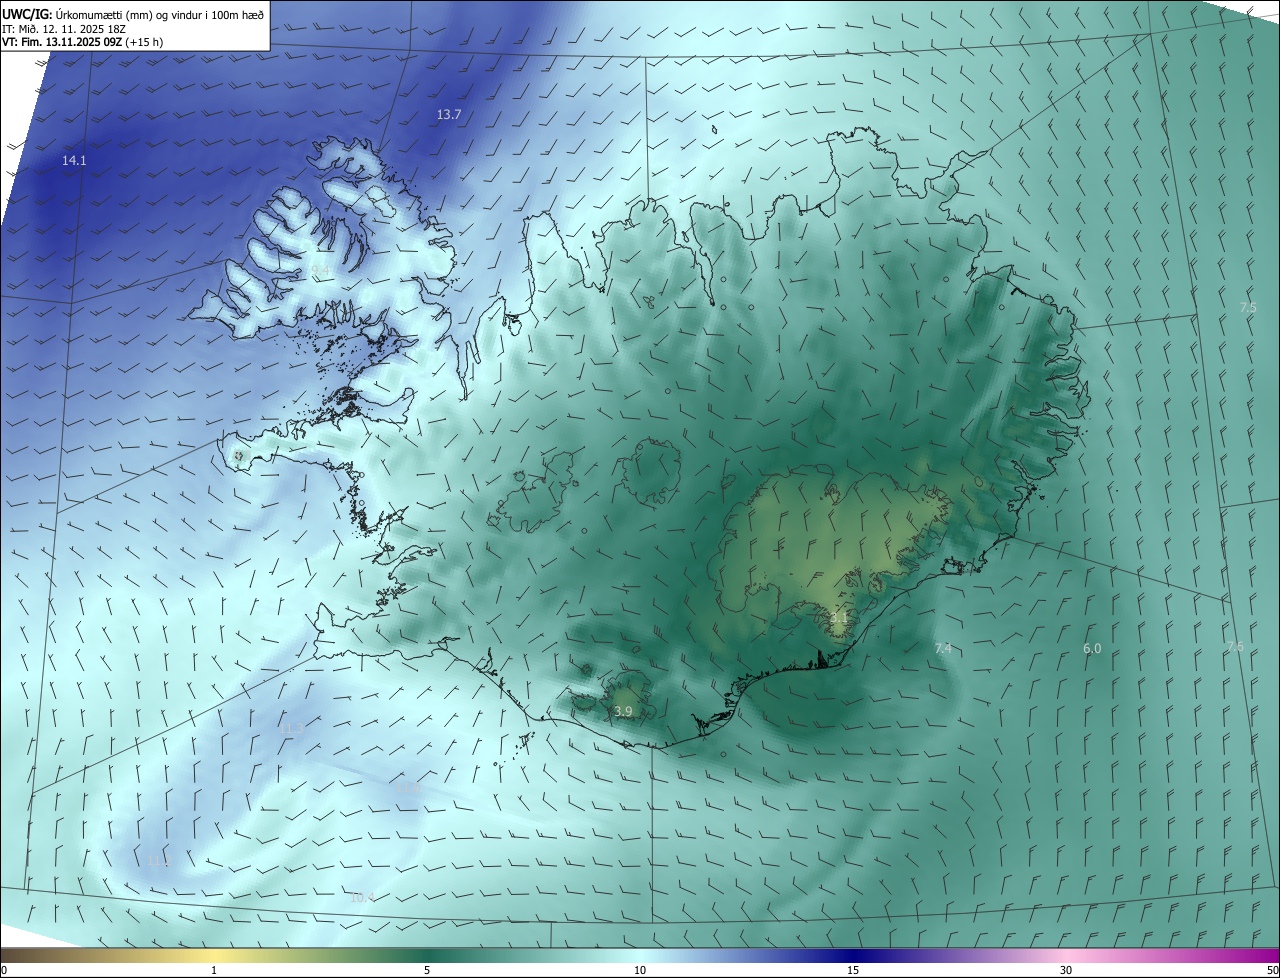Click the color scale tick label 1
Screen dimensions: 1280x978
tap(214, 970)
